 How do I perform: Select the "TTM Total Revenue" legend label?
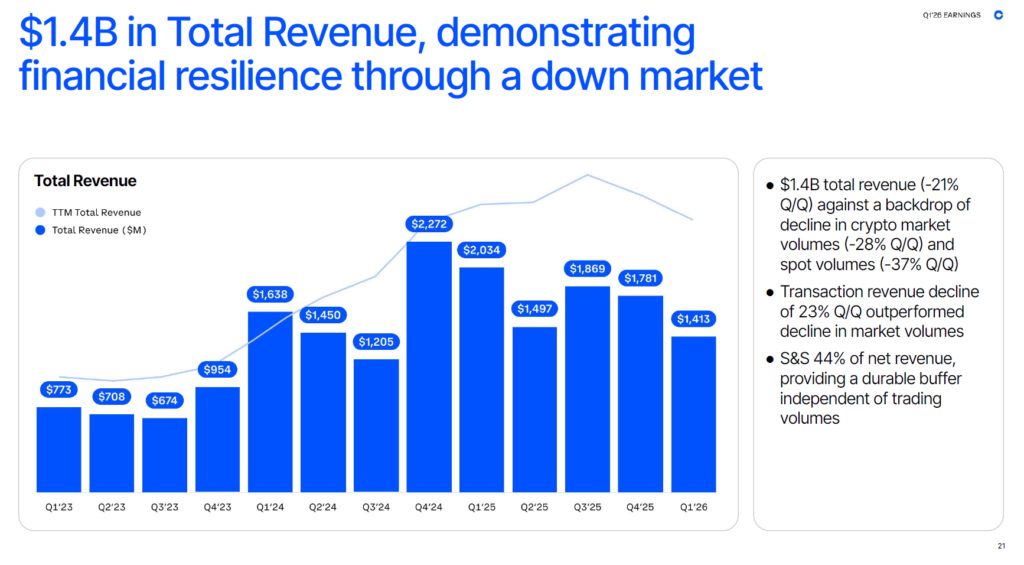(x=97, y=212)
